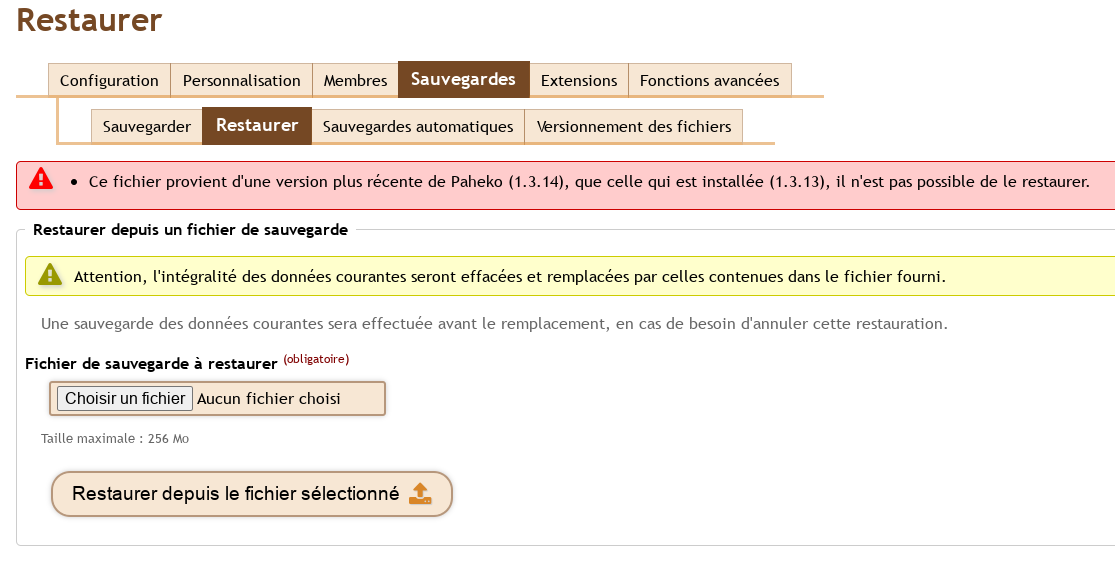This screenshot has width=1115, height=564.
Task: Click the Restaurer page heading
Action: pyautogui.click(x=89, y=20)
